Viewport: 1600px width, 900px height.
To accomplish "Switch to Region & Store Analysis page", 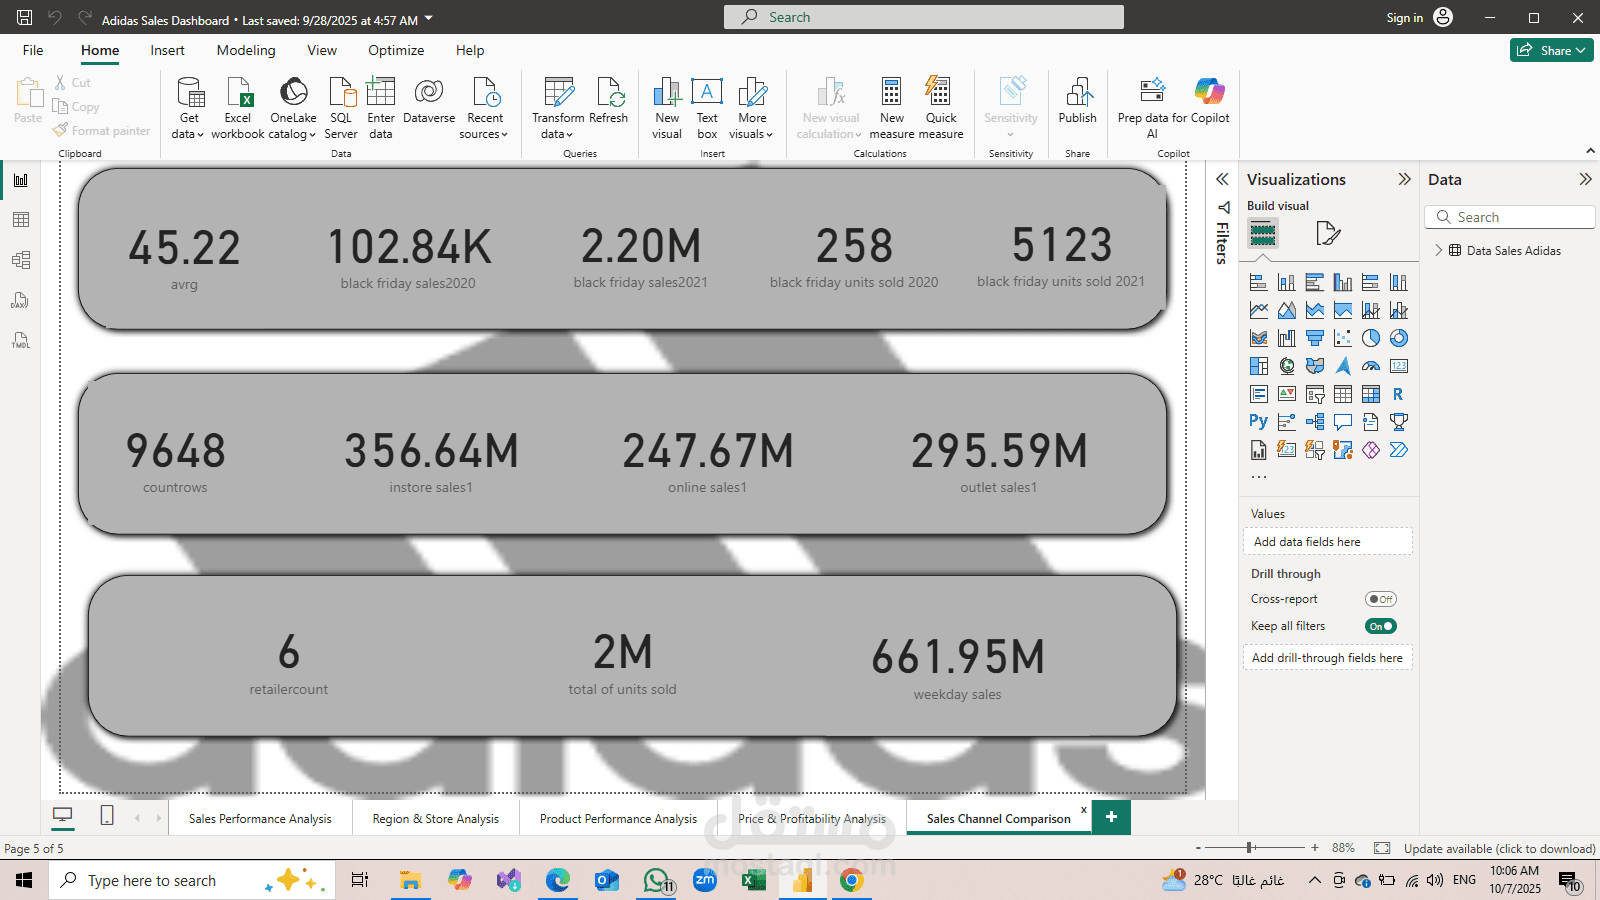I will [x=435, y=818].
